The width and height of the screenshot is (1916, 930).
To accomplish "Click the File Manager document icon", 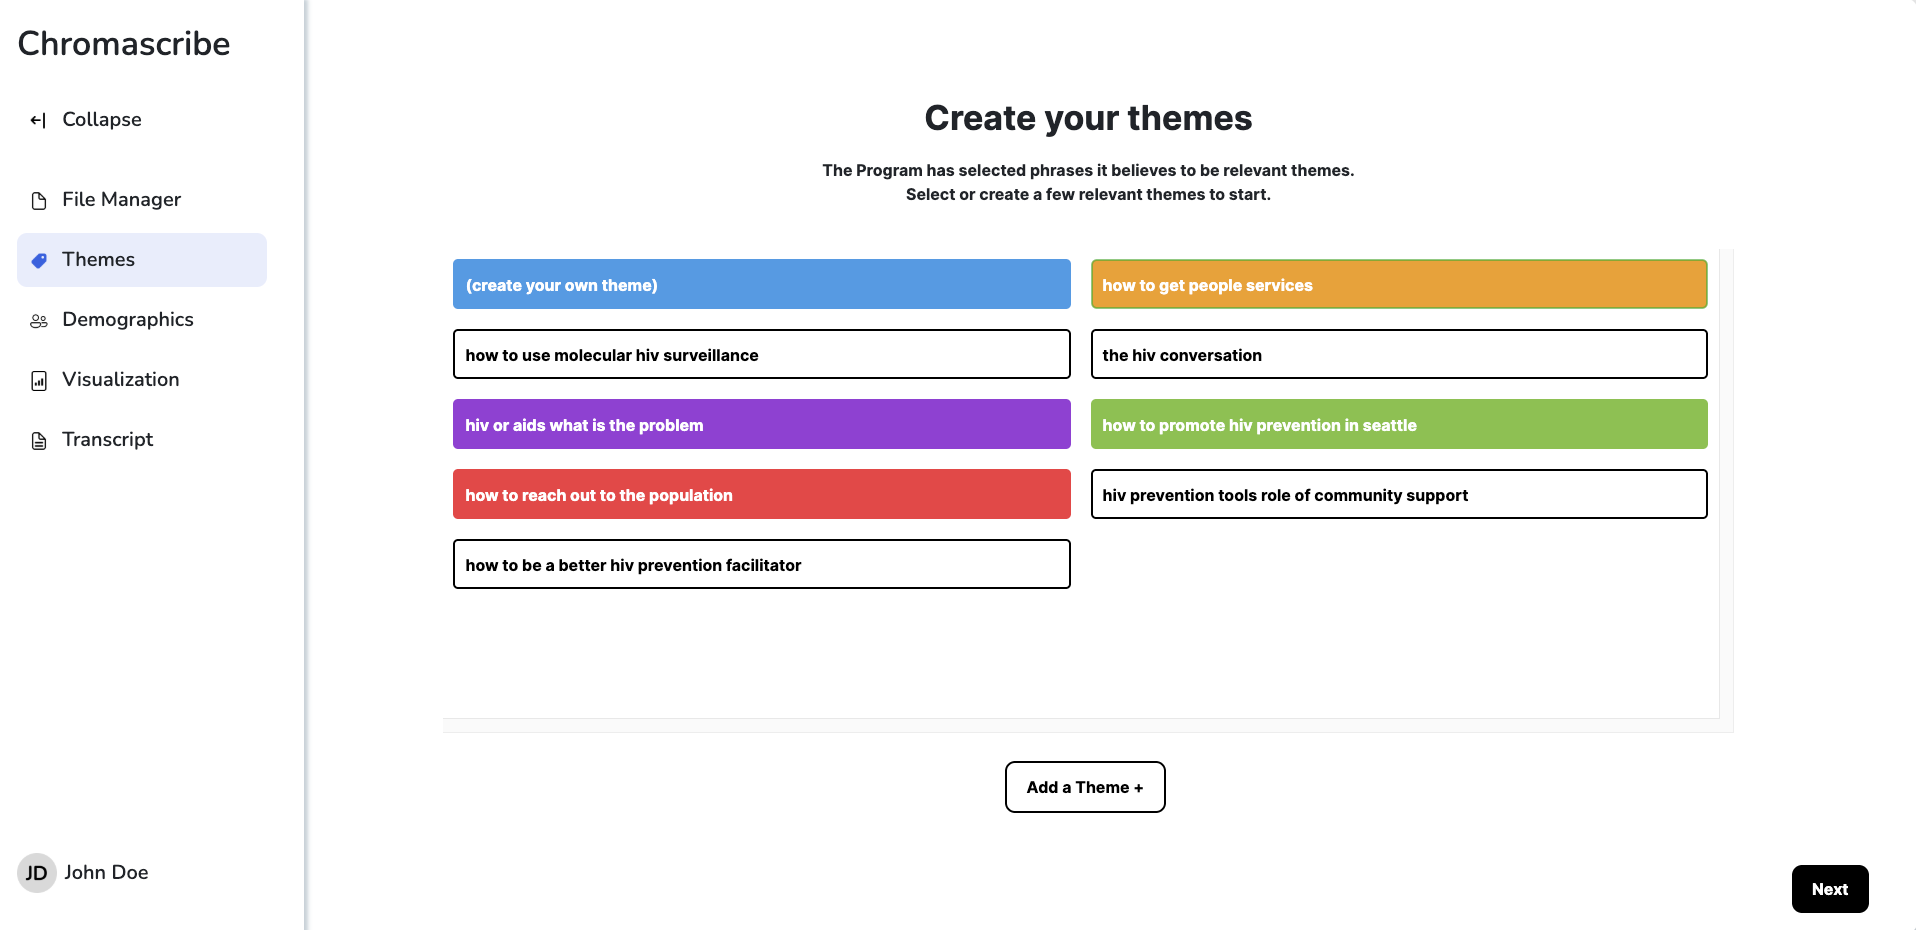I will click(x=39, y=201).
